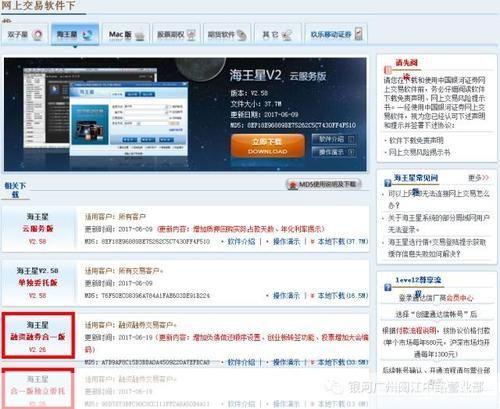Open the 网上交易风险揭示书 link

(419, 152)
